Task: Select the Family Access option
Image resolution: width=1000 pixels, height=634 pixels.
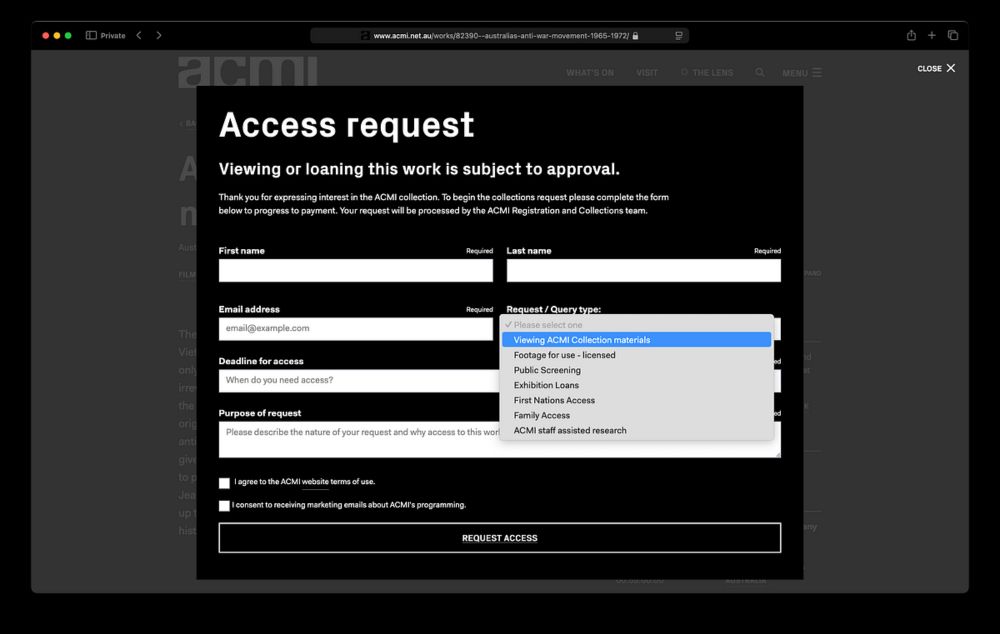Action: 636,415
